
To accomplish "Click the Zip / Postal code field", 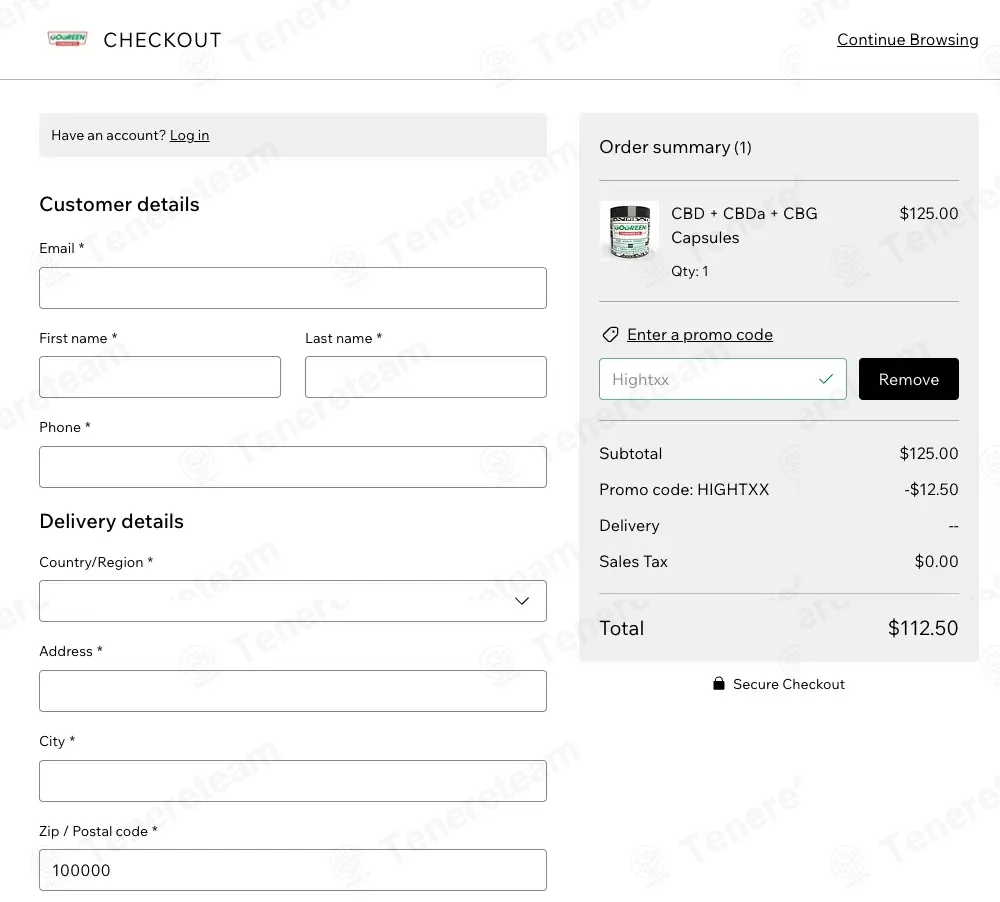I will pos(293,870).
